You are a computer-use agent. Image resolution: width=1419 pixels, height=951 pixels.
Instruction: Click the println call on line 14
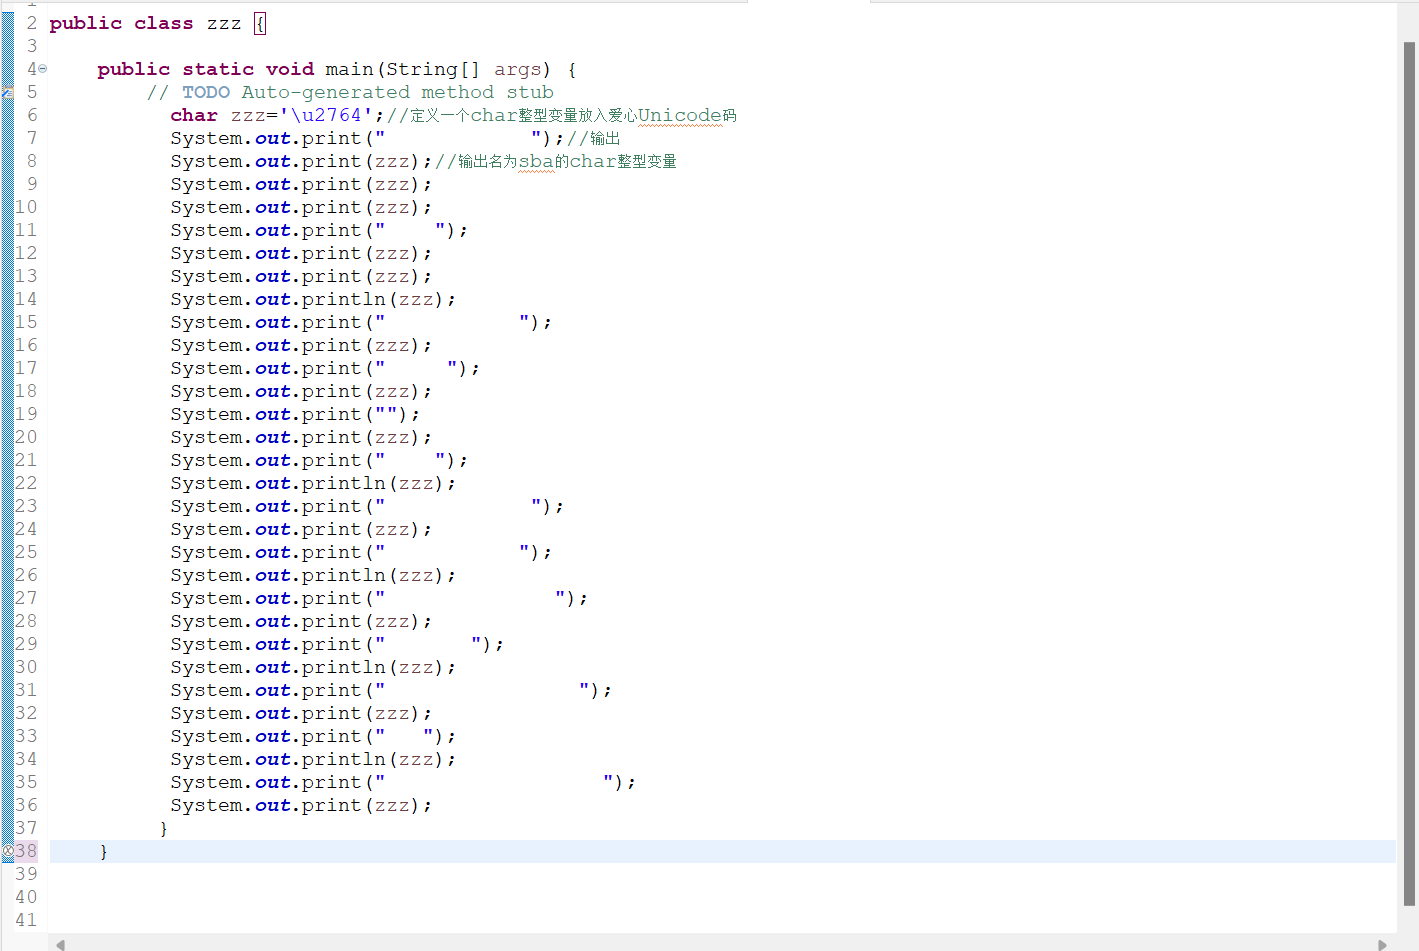point(344,299)
